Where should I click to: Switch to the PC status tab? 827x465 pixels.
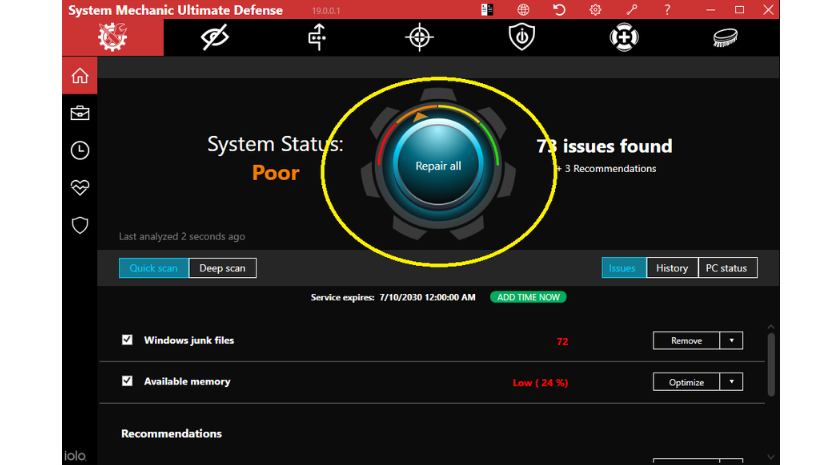727,268
